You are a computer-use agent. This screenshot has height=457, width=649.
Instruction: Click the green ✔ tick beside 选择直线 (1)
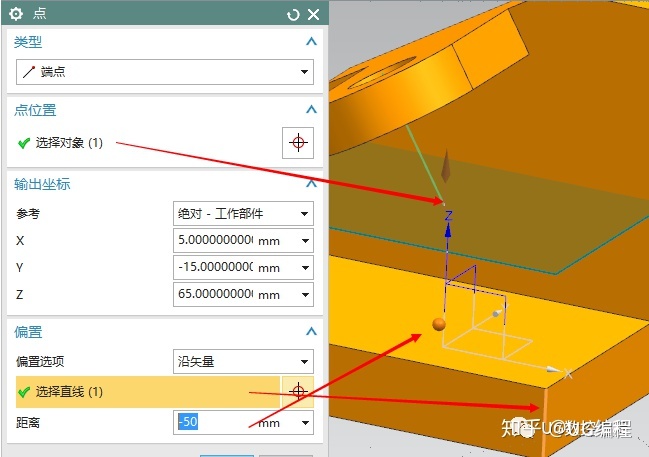tap(24, 392)
